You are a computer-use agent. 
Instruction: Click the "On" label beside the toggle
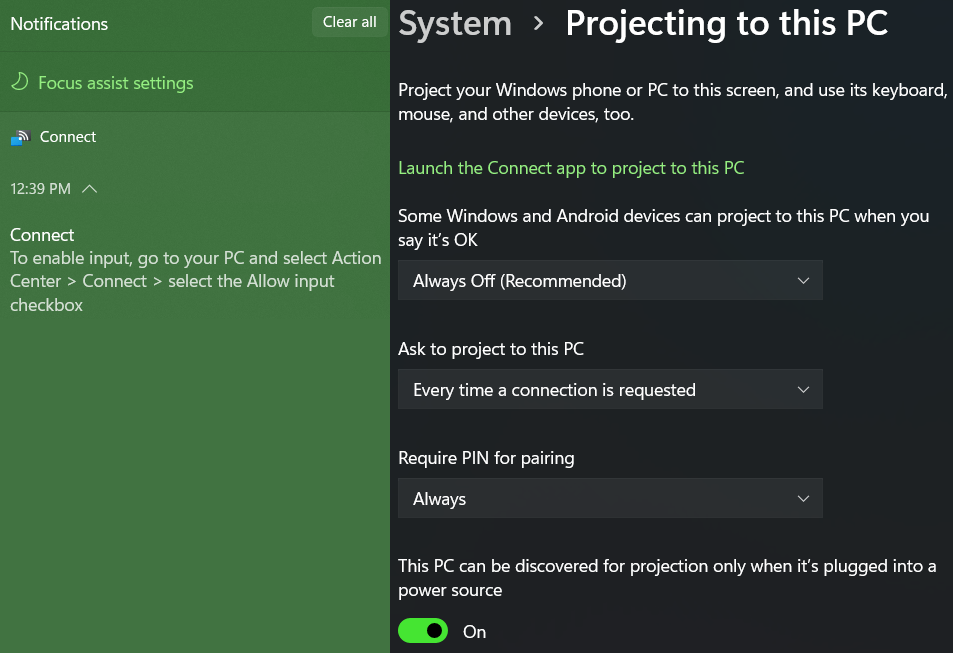(474, 632)
